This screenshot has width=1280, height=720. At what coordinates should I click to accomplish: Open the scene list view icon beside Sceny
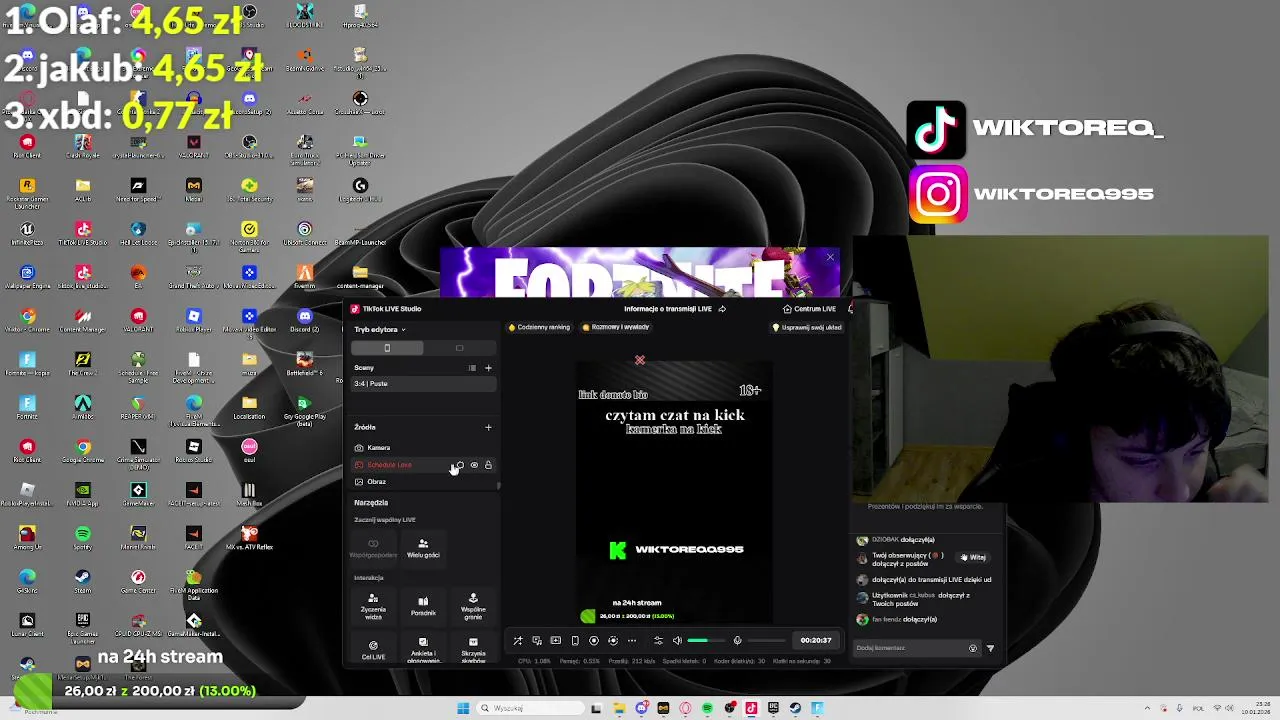point(472,368)
